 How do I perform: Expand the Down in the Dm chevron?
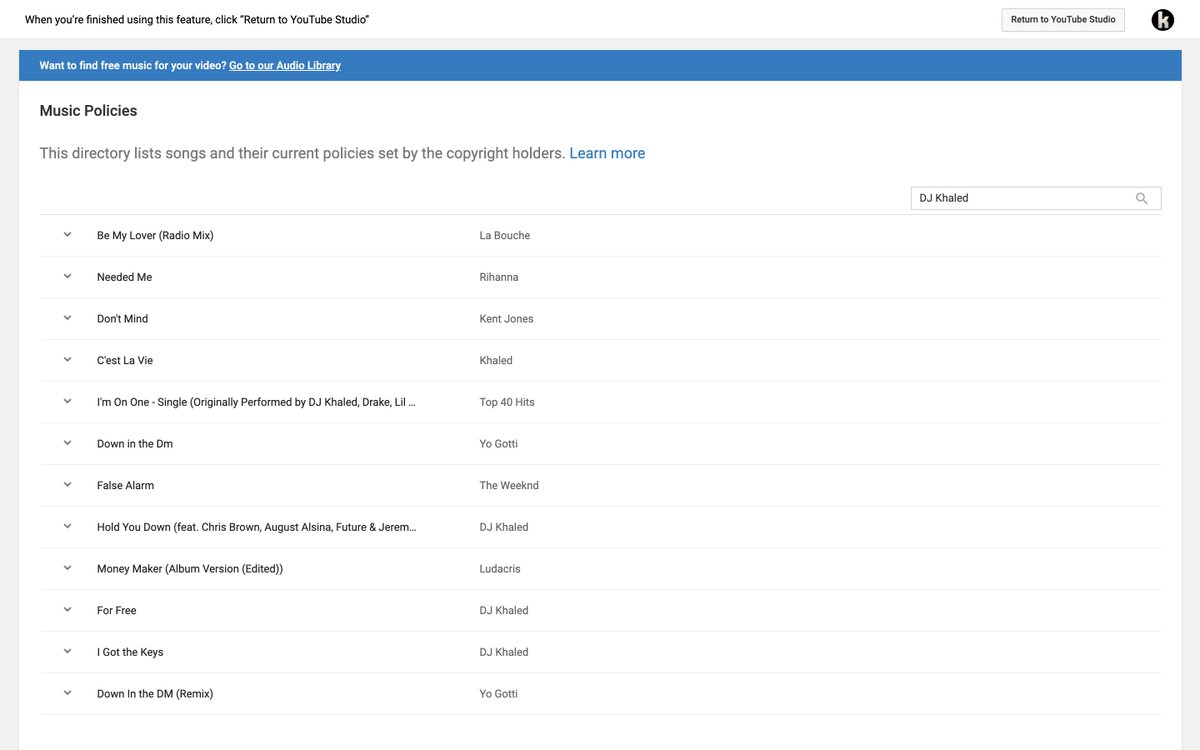click(x=68, y=443)
